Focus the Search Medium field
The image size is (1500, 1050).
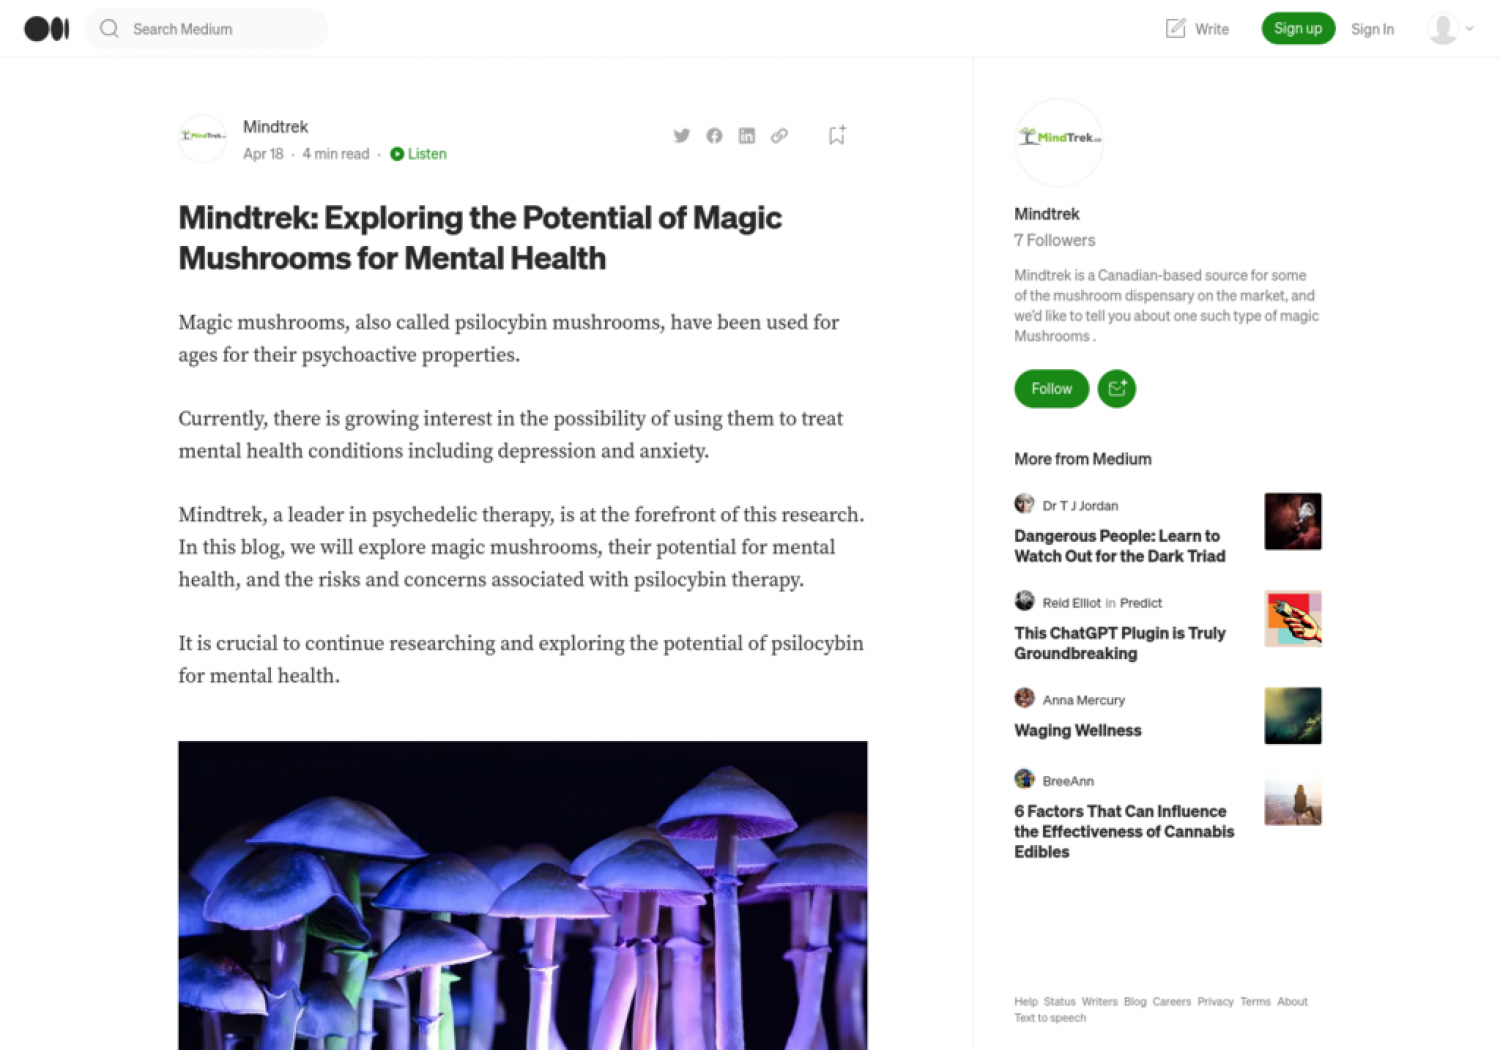coord(207,29)
